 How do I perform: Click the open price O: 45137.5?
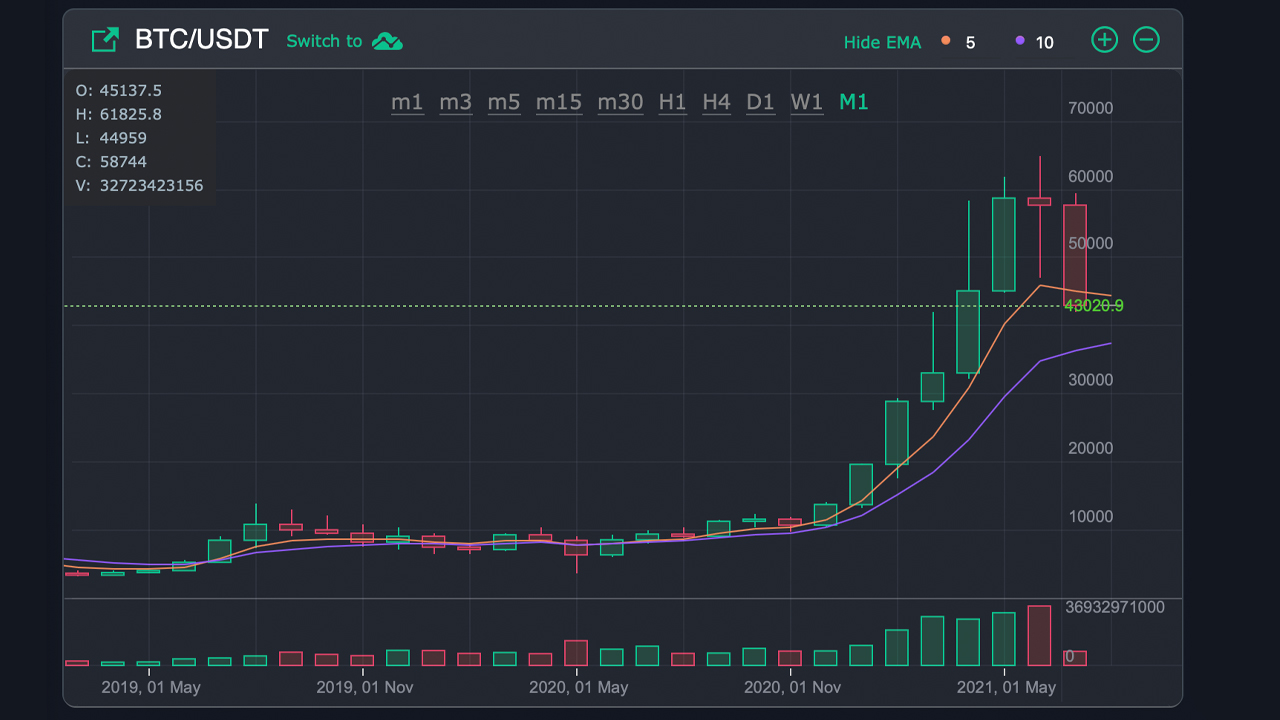click(x=119, y=90)
